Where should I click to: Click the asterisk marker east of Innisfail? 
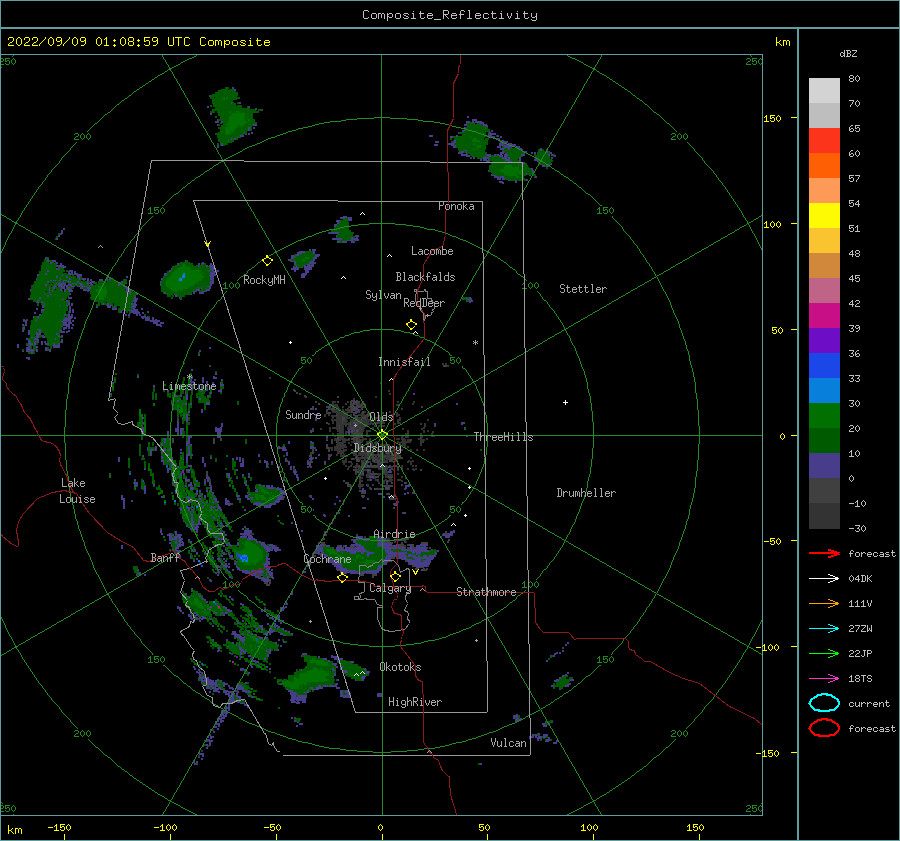click(x=475, y=343)
